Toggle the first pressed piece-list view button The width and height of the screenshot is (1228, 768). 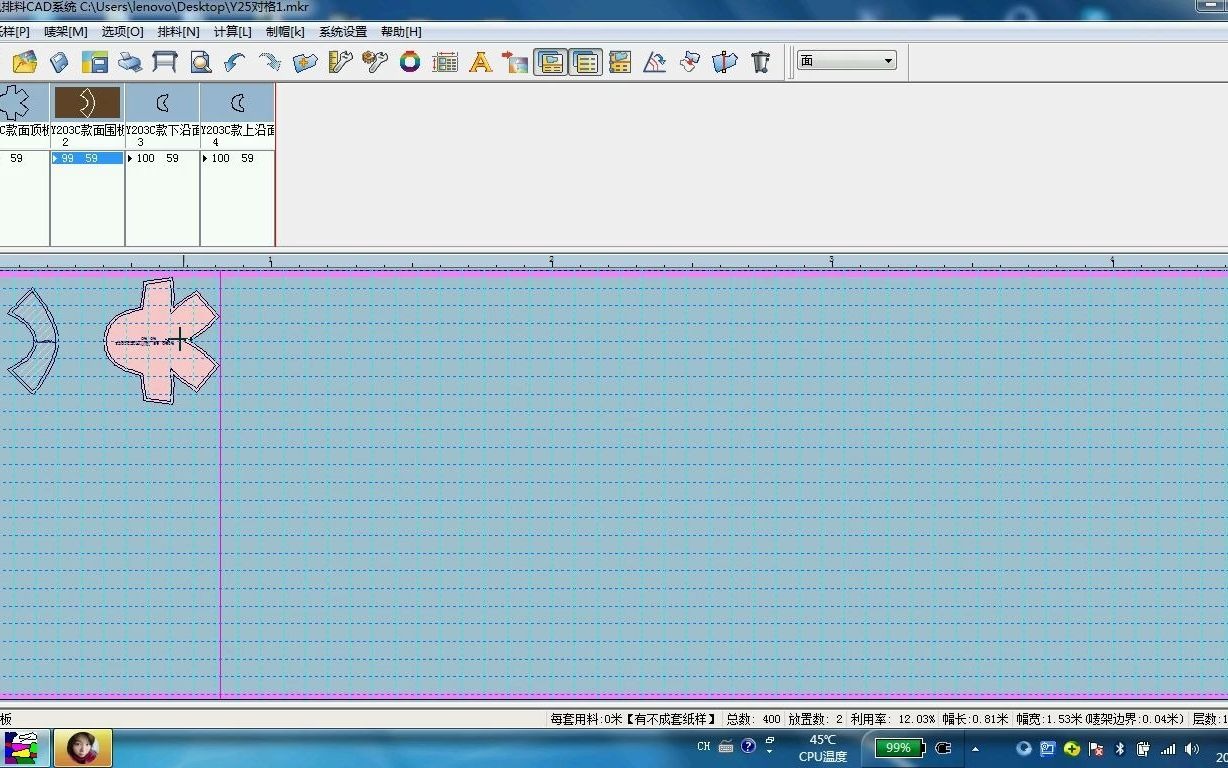[x=550, y=61]
